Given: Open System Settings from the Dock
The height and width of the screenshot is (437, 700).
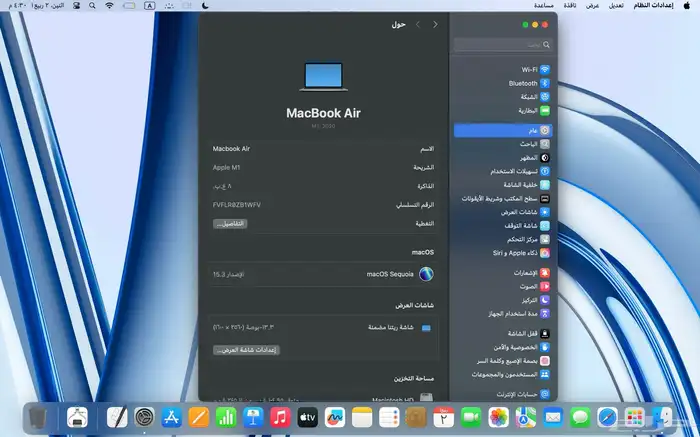Looking at the screenshot, I should pos(144,418).
